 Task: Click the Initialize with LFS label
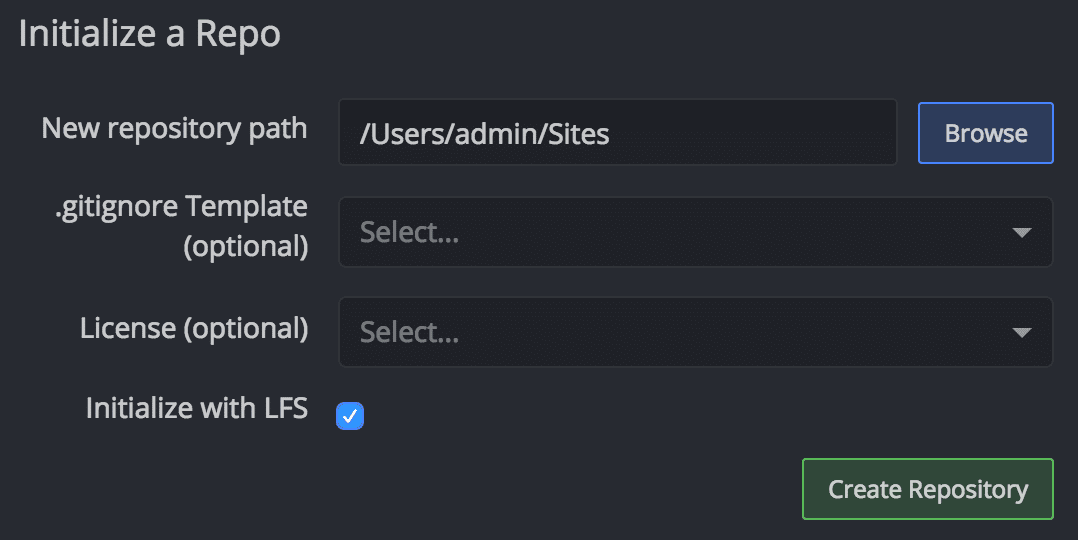point(196,408)
